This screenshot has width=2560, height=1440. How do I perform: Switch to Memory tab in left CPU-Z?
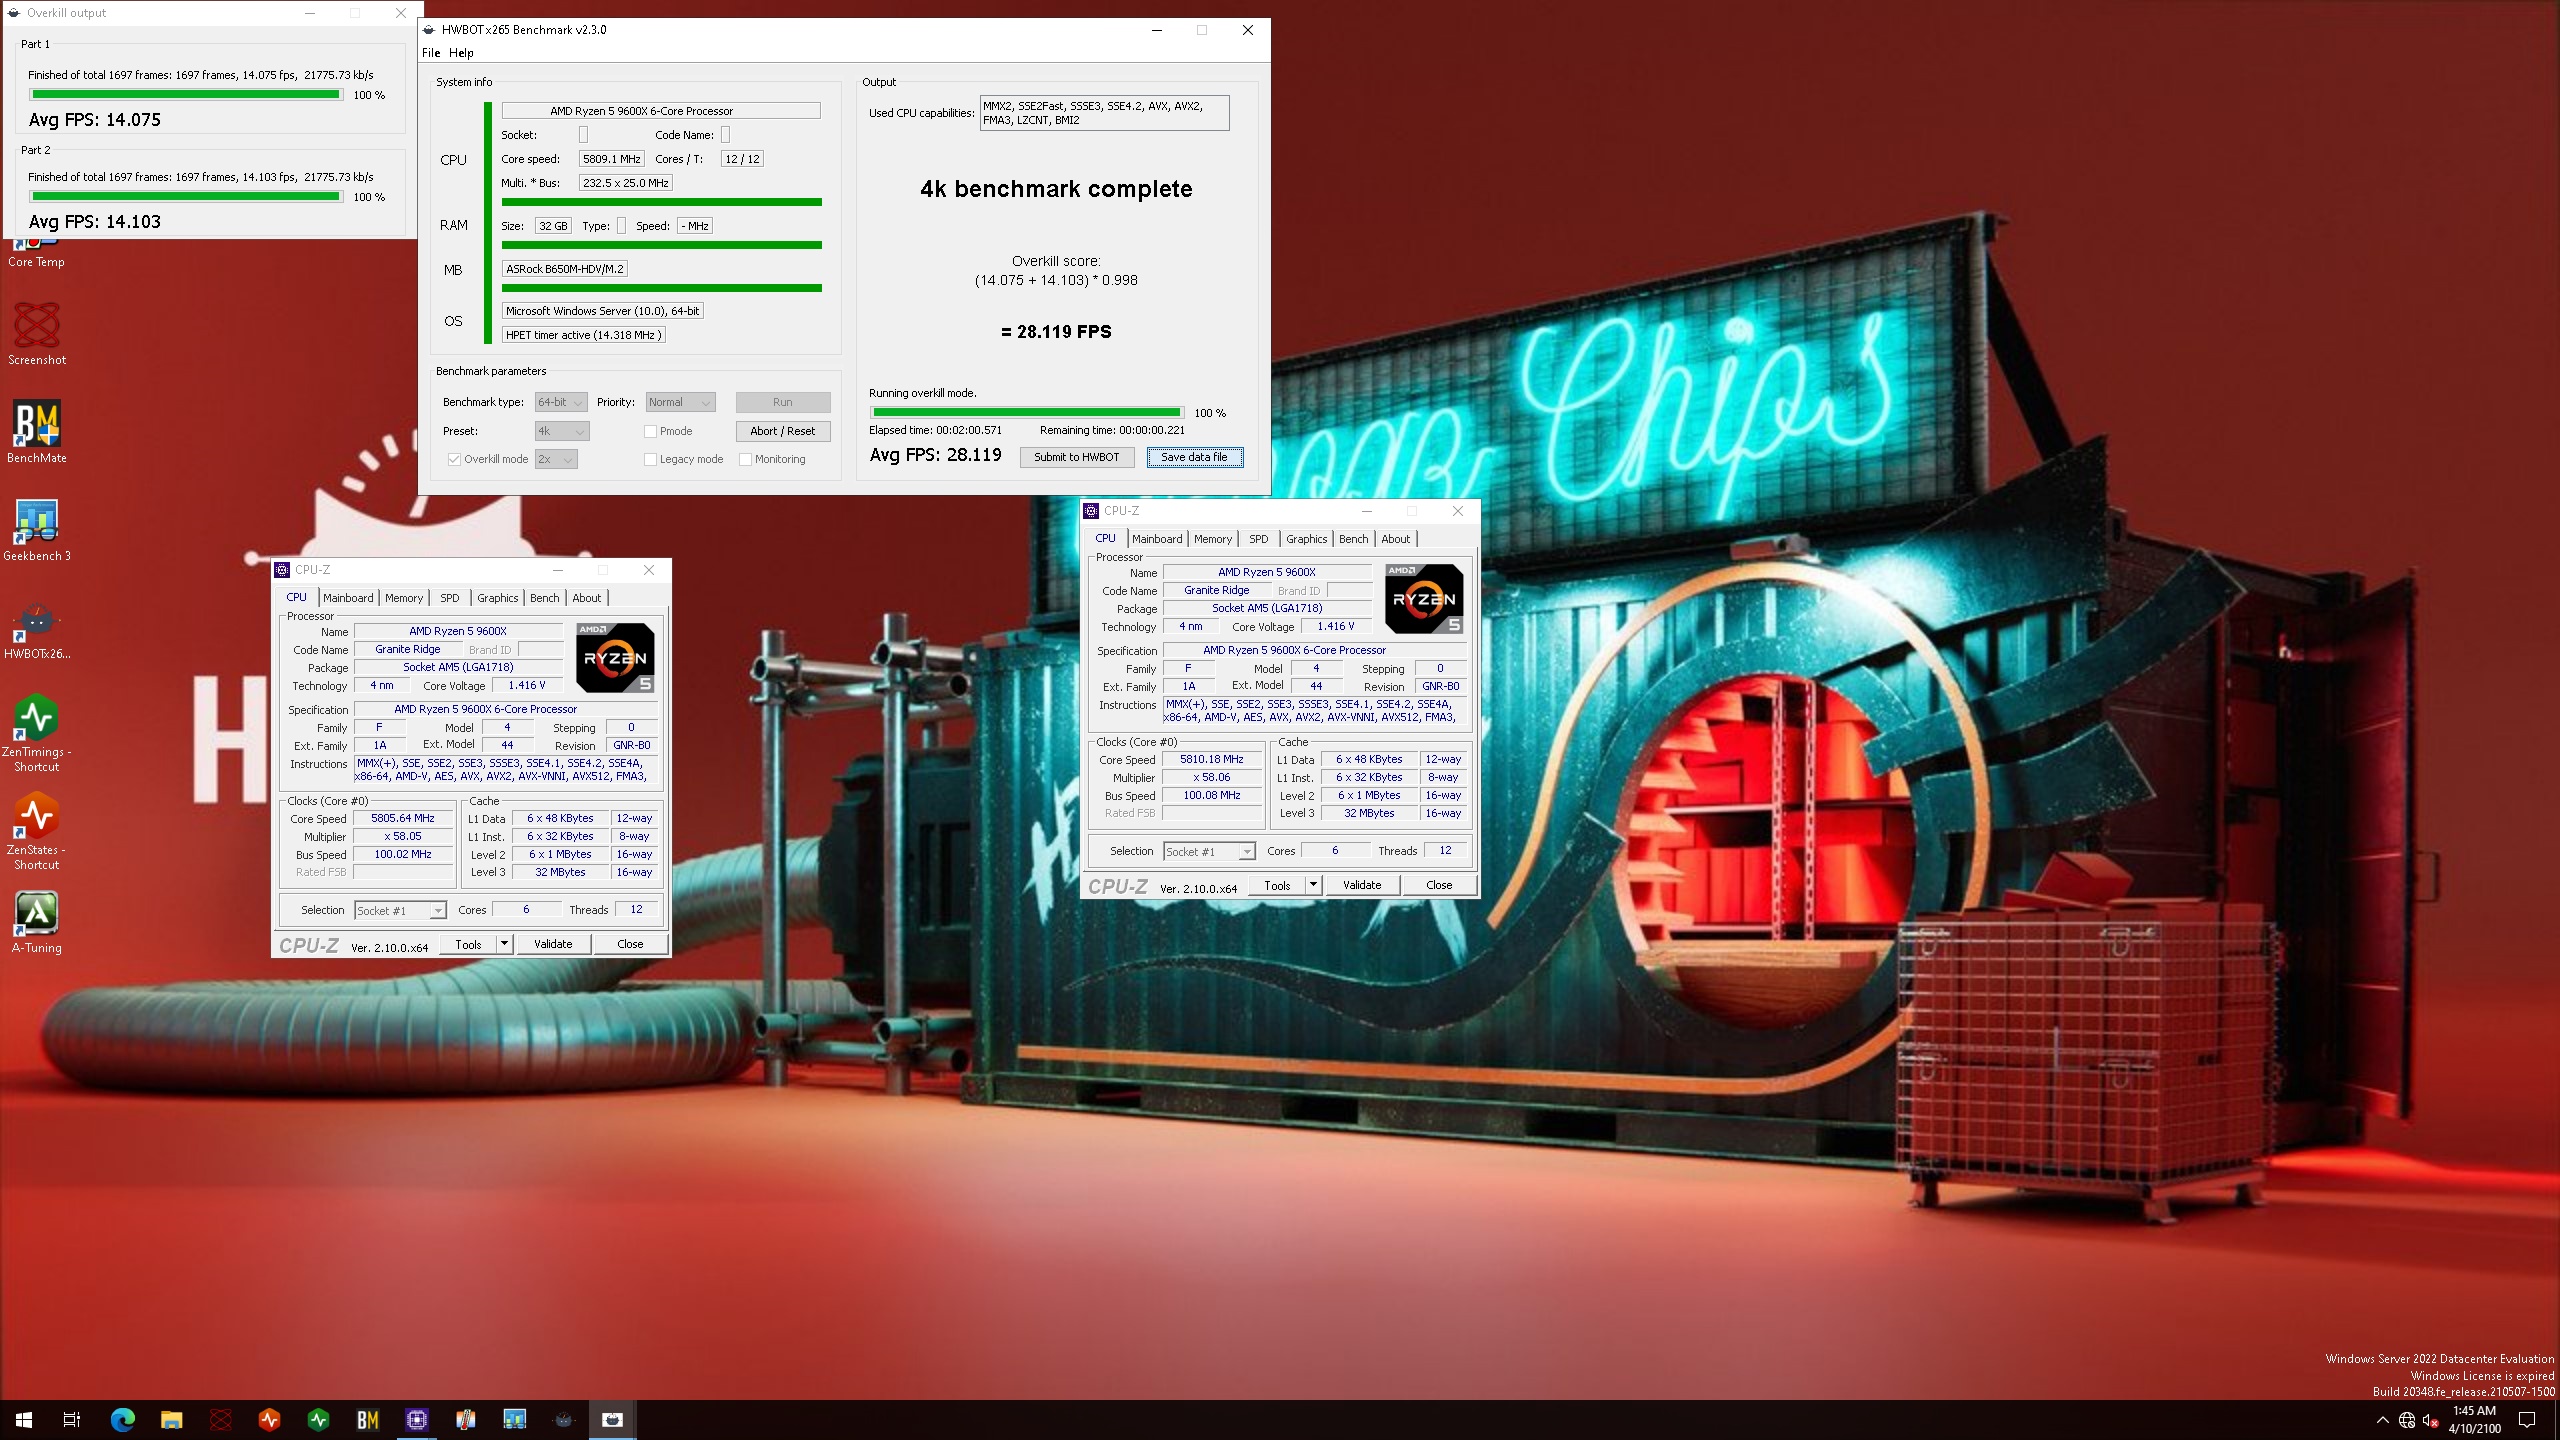click(x=404, y=598)
